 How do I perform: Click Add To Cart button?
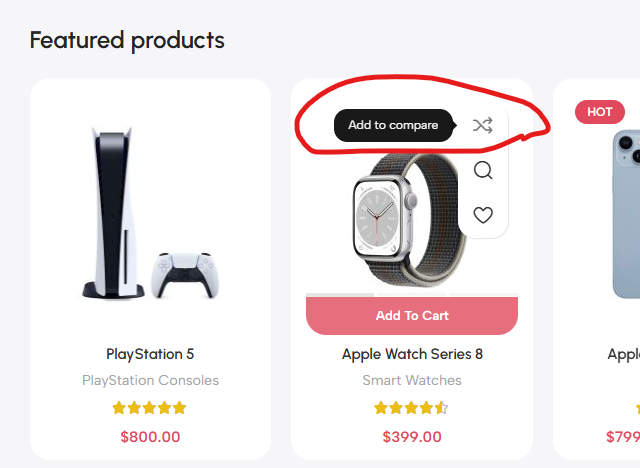pos(412,316)
